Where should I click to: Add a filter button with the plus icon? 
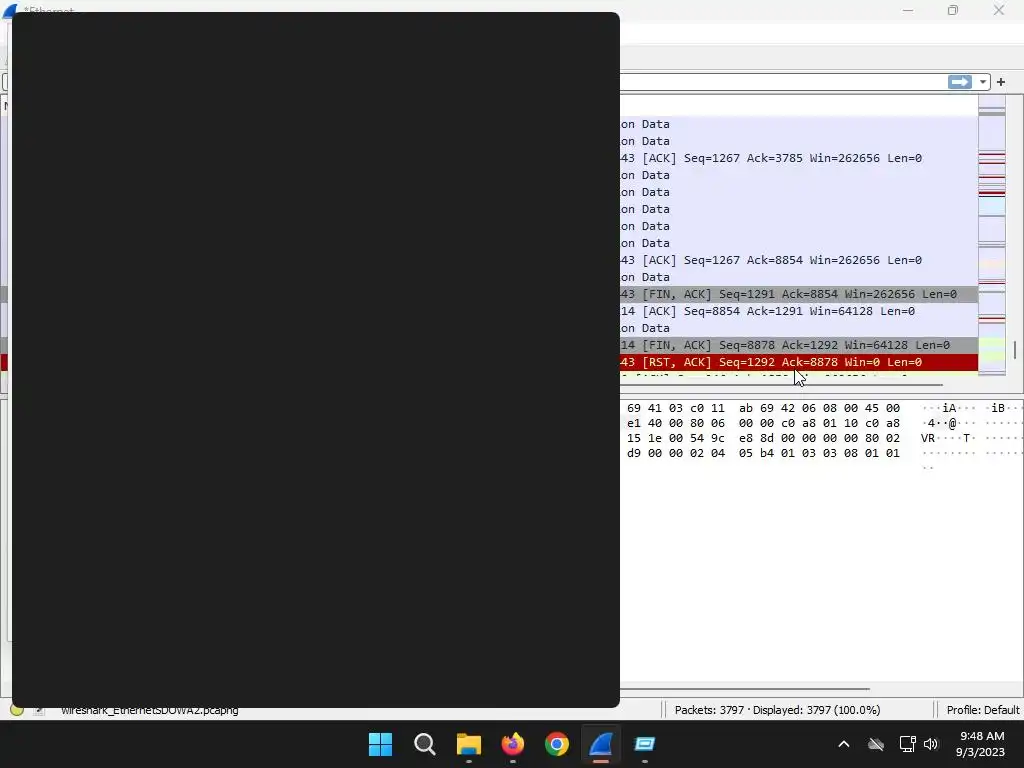[x=1000, y=82]
